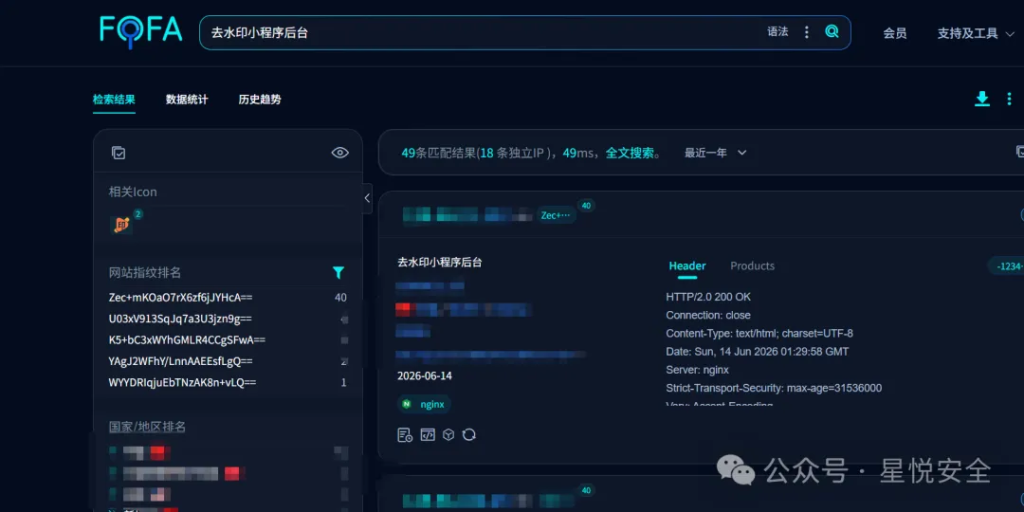The height and width of the screenshot is (512, 1024).
Task: Toggle the eye visibility icon in sidebar
Action: [340, 153]
